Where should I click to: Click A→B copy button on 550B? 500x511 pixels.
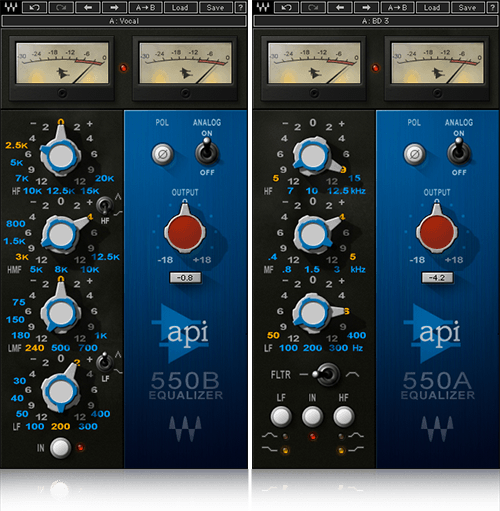click(x=146, y=7)
